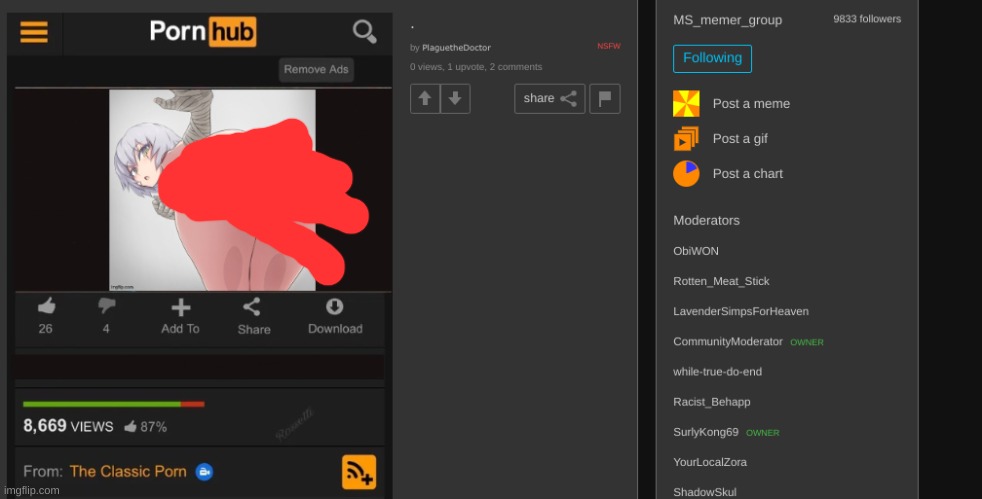Flag this post using the flag icon
The width and height of the screenshot is (982, 499).
(605, 98)
